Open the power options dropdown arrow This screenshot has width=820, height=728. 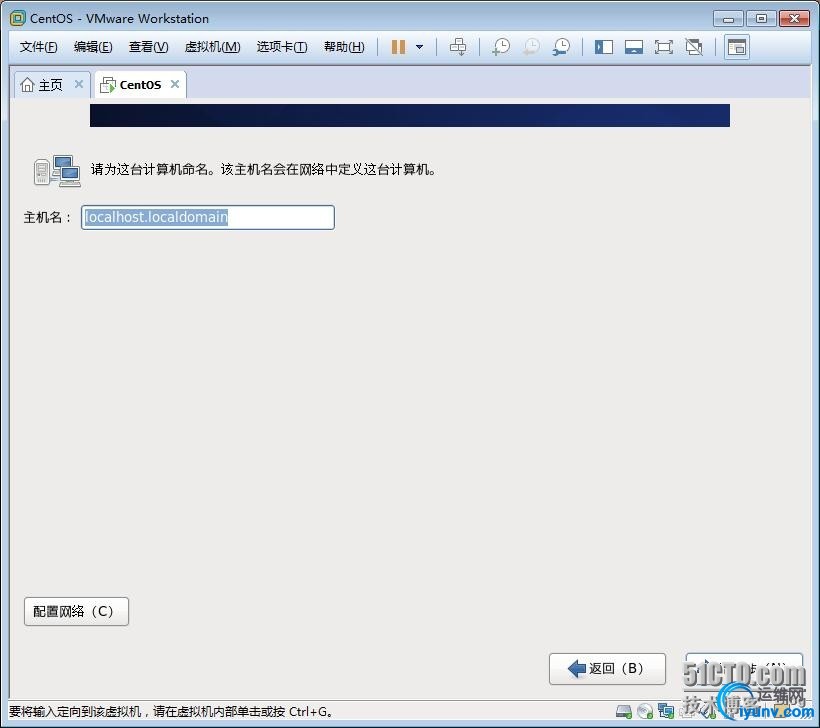419,47
